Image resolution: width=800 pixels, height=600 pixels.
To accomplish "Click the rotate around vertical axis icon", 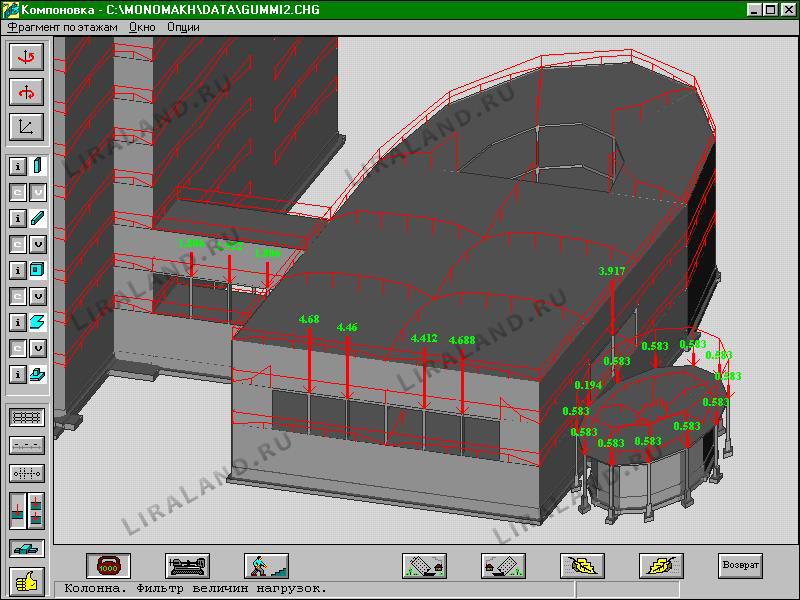I will [26, 57].
